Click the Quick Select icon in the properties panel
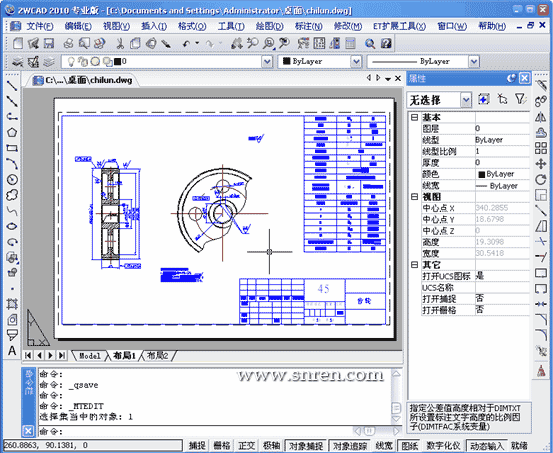The width and height of the screenshot is (553, 453). click(484, 99)
